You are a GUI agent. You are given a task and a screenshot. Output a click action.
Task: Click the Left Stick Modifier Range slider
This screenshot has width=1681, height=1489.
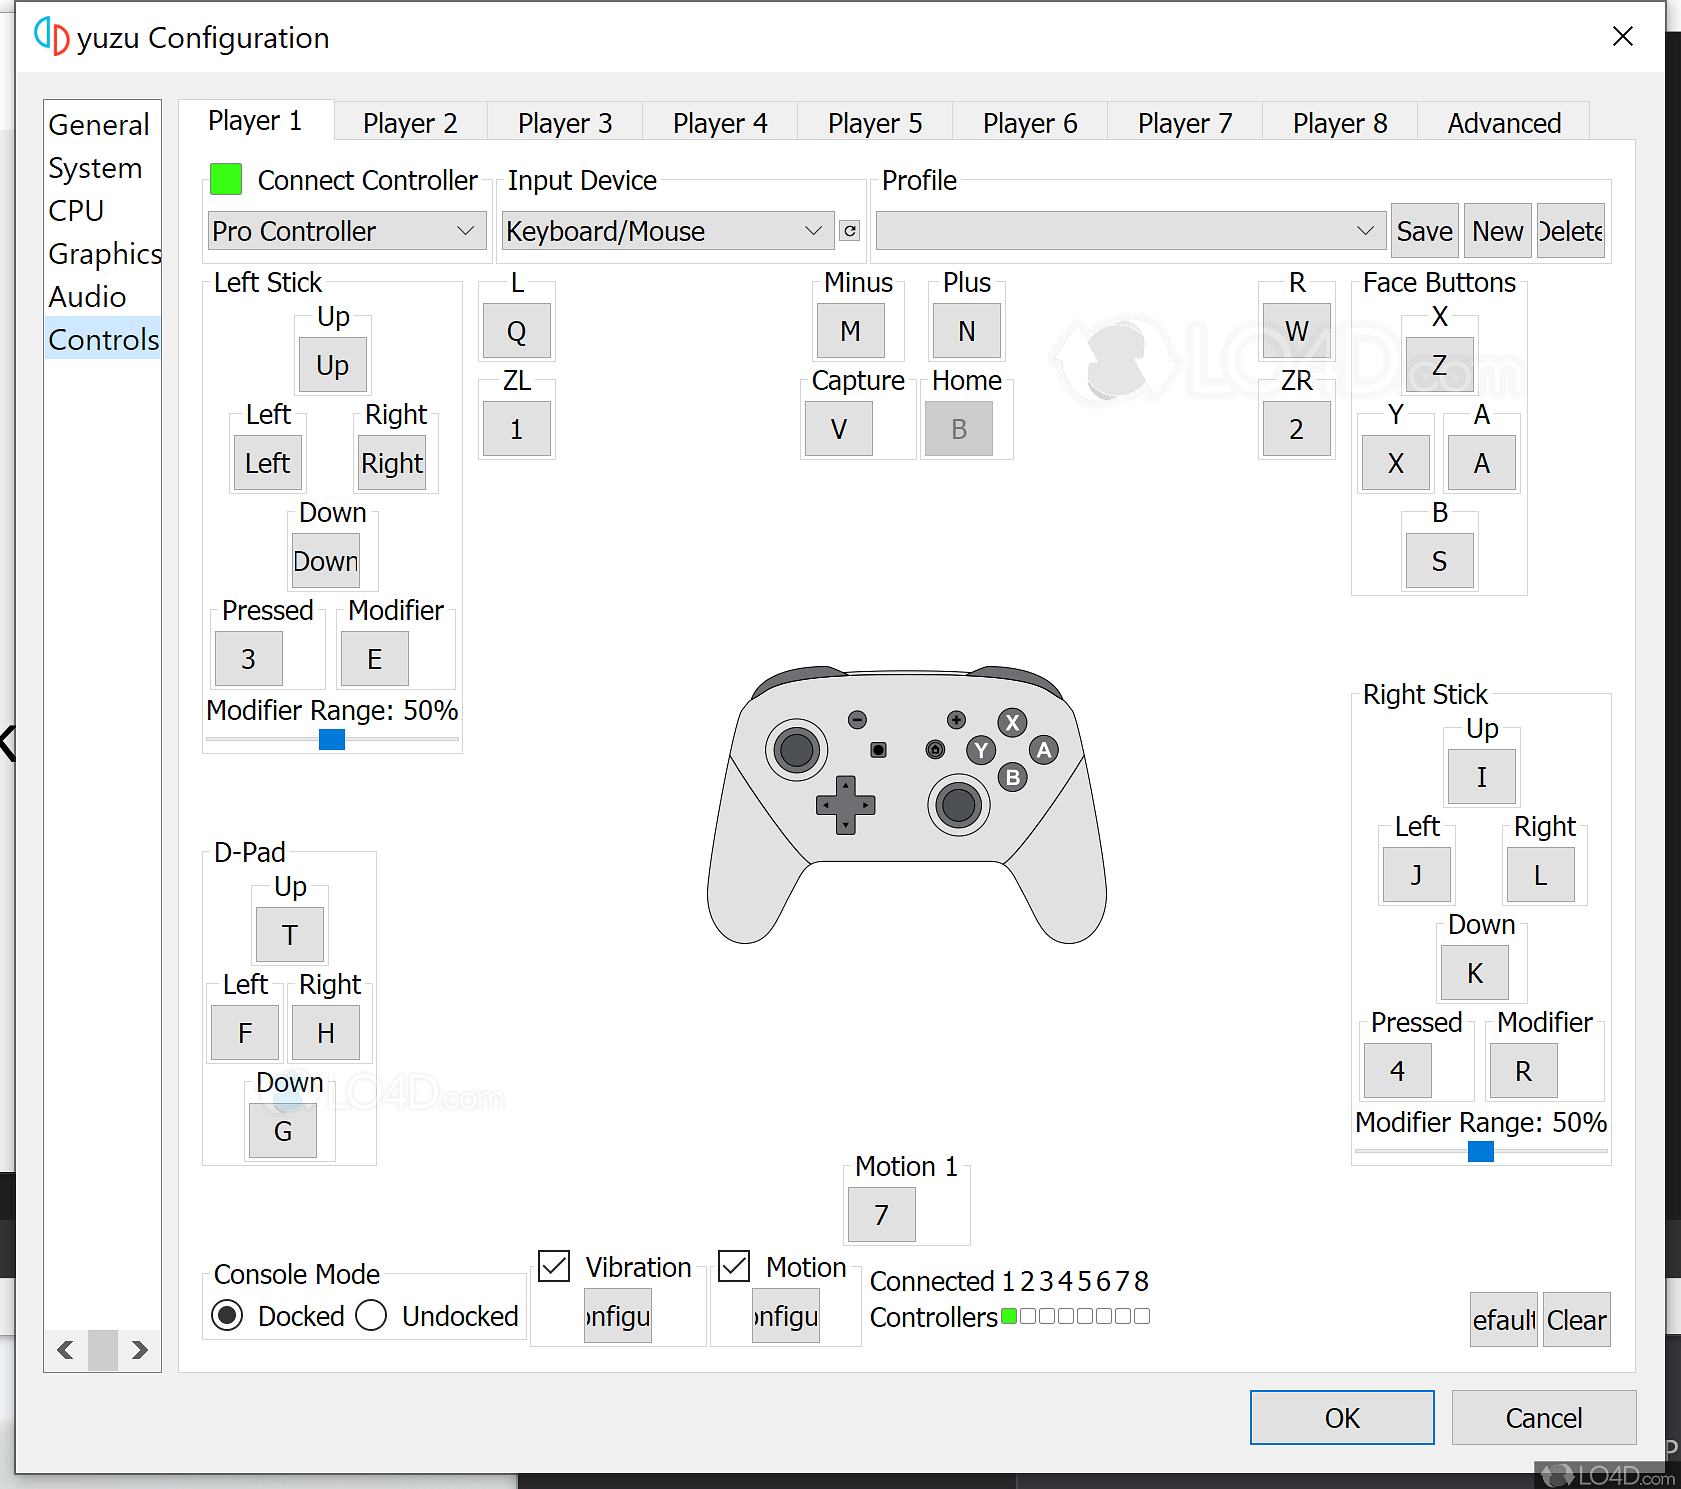[x=332, y=739]
